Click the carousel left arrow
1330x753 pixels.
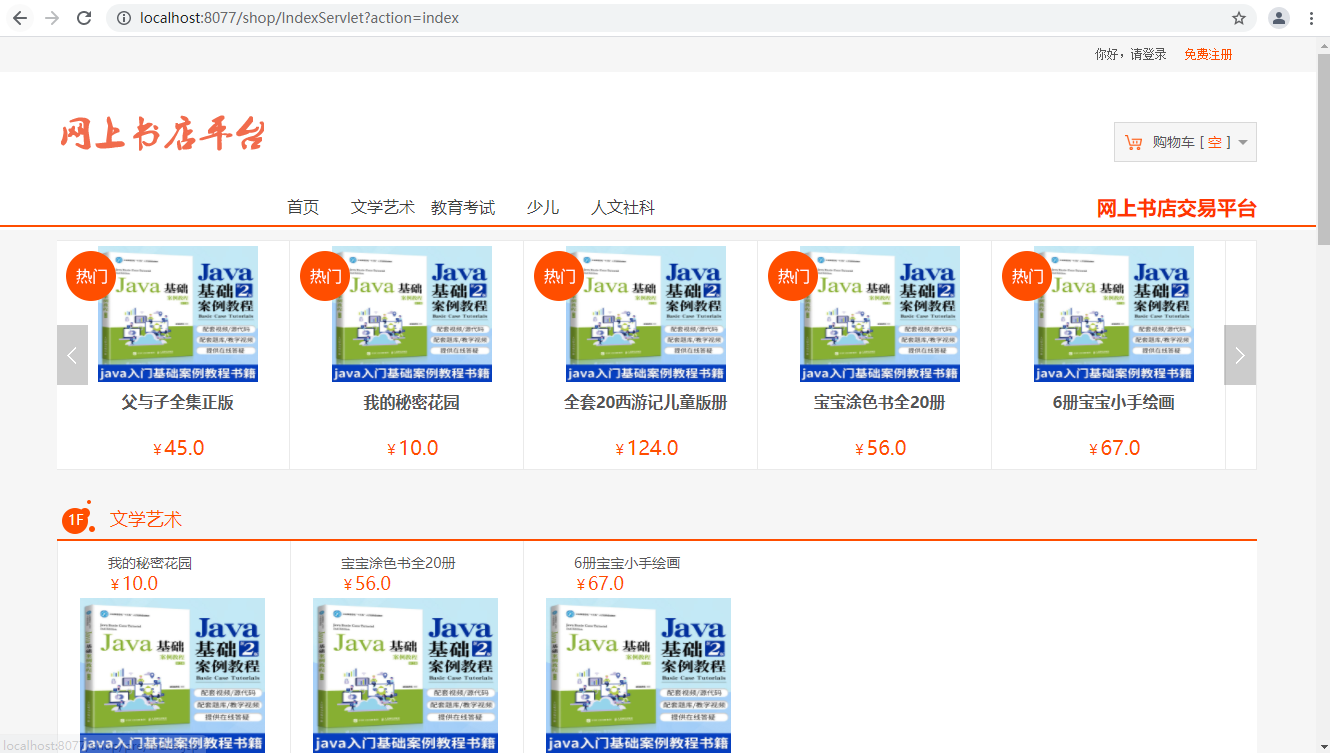point(72,355)
